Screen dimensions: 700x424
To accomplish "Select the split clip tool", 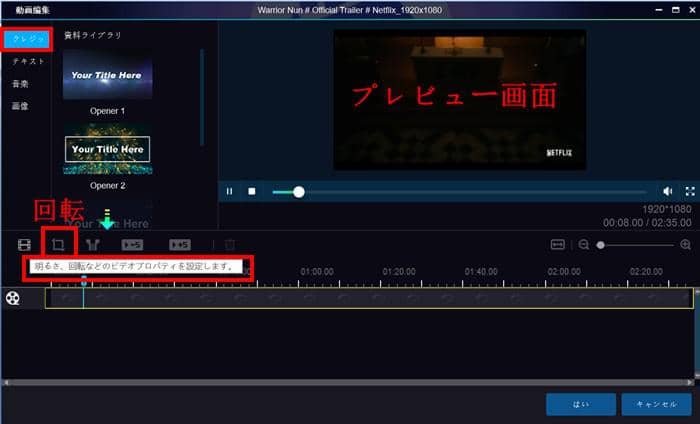I will [x=93, y=245].
